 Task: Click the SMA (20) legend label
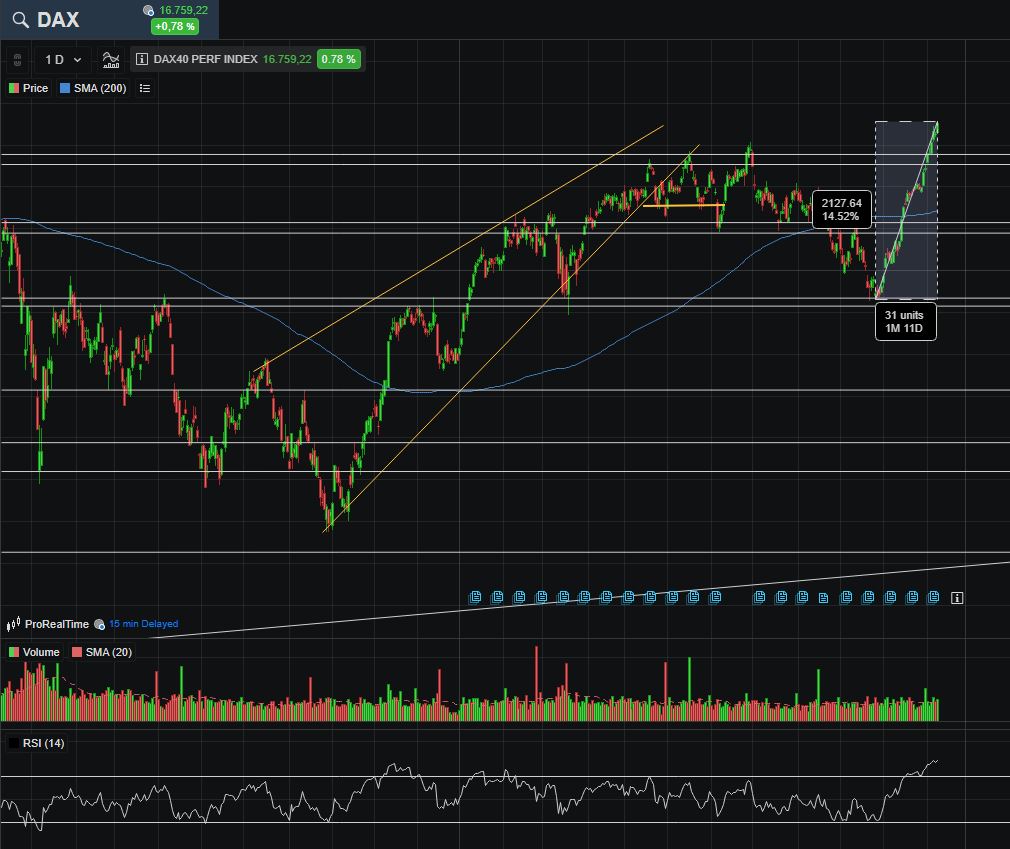109,652
